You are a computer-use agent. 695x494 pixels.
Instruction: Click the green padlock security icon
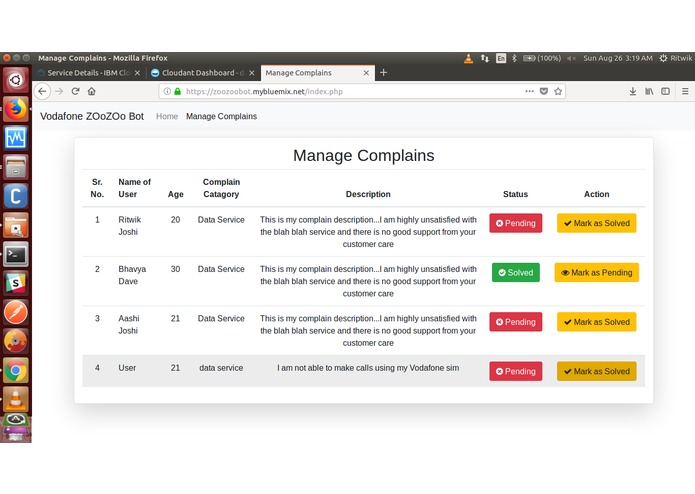pos(177,91)
